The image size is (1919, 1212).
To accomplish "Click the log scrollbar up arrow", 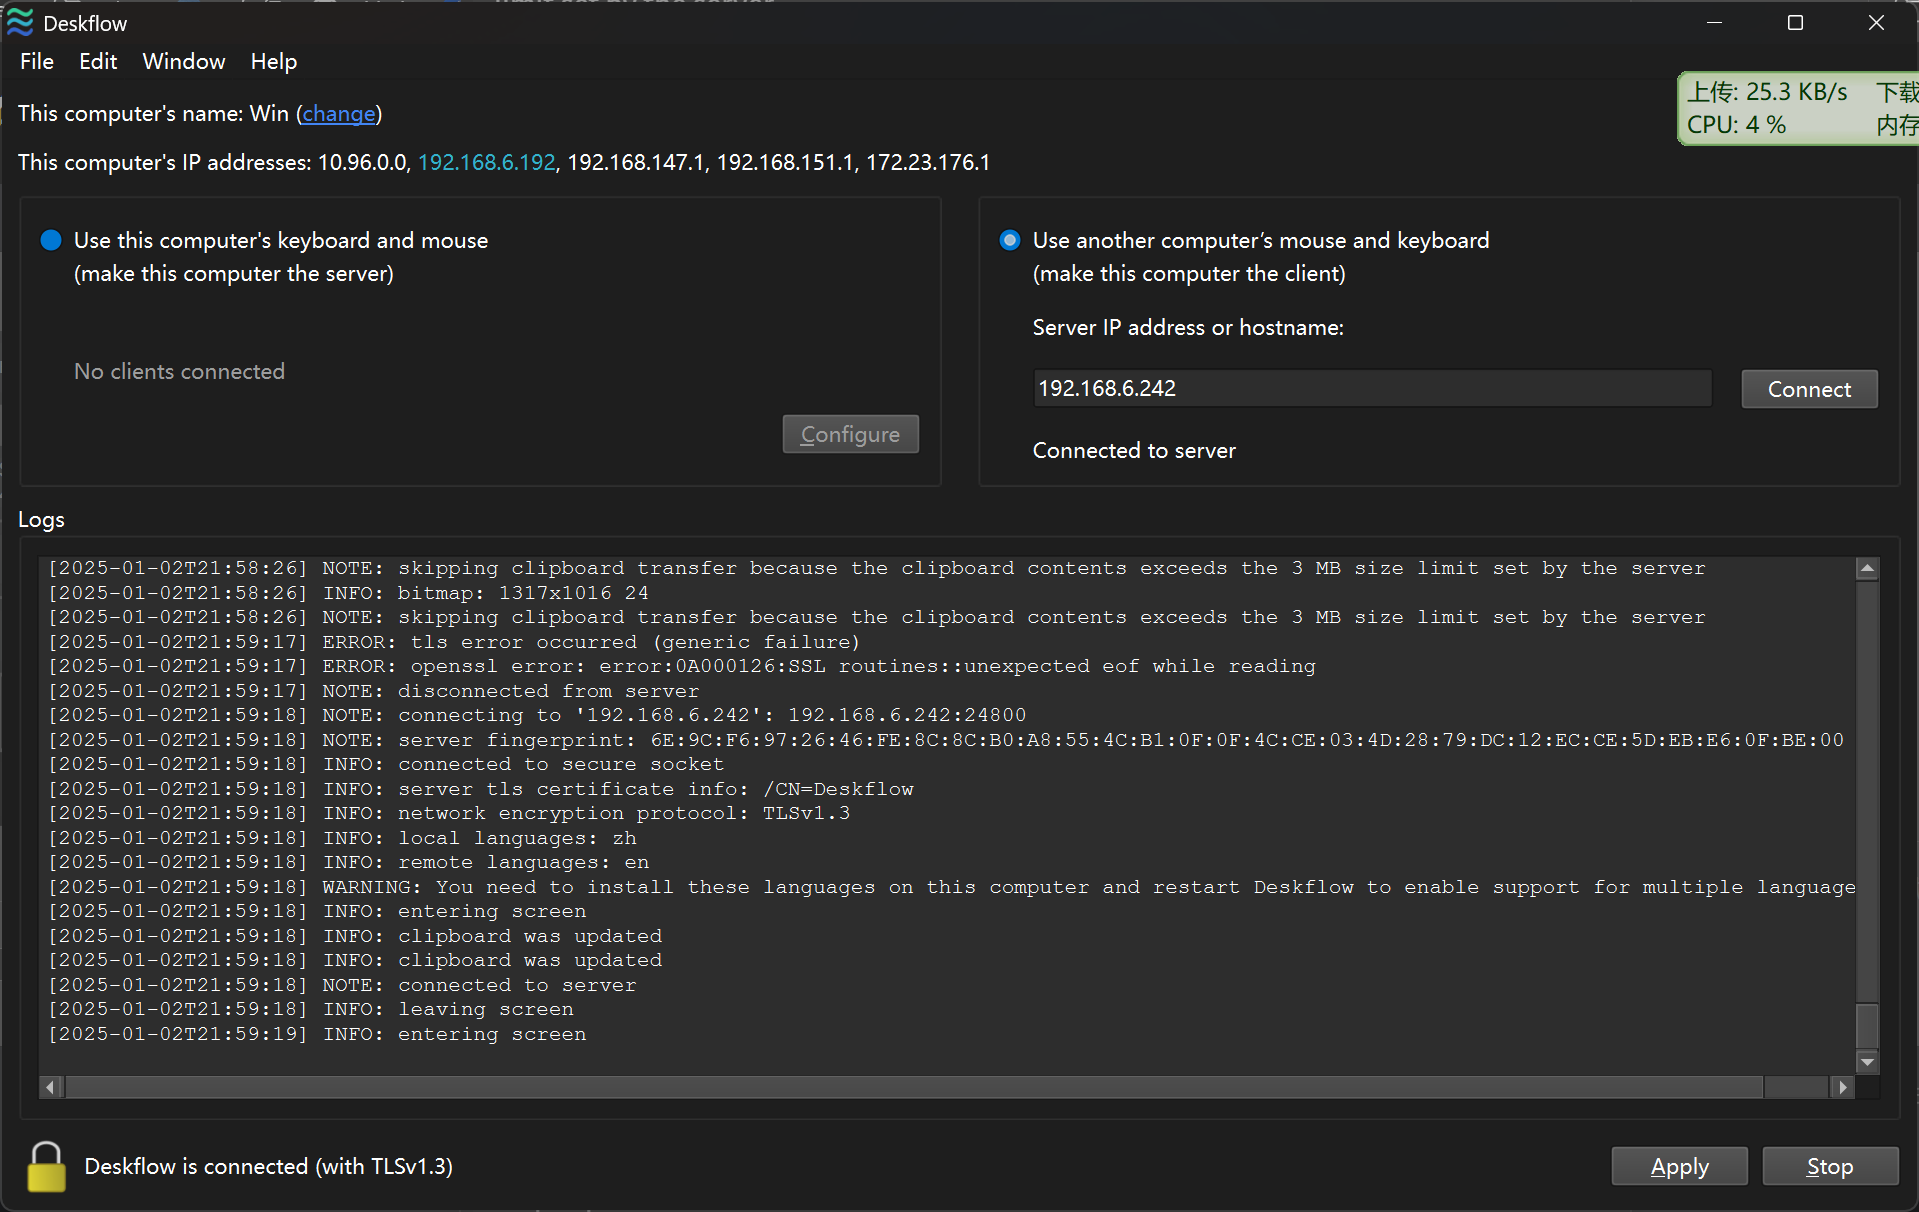I will (x=1866, y=569).
